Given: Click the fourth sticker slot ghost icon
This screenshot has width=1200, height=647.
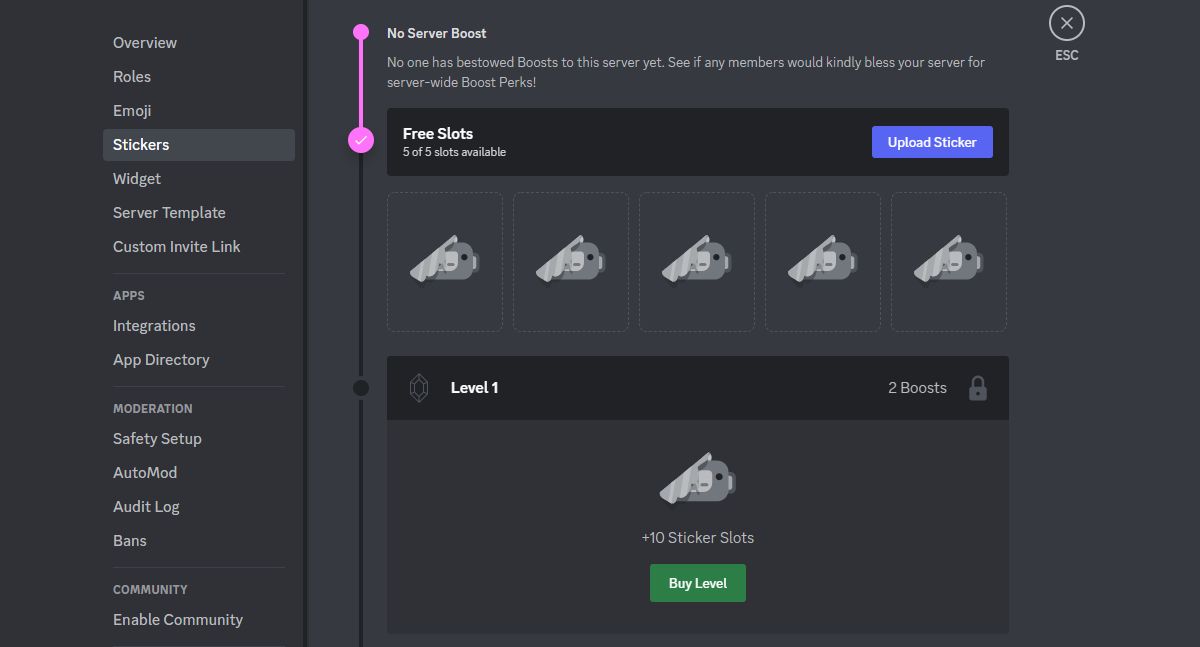Looking at the screenshot, I should pyautogui.click(x=822, y=261).
